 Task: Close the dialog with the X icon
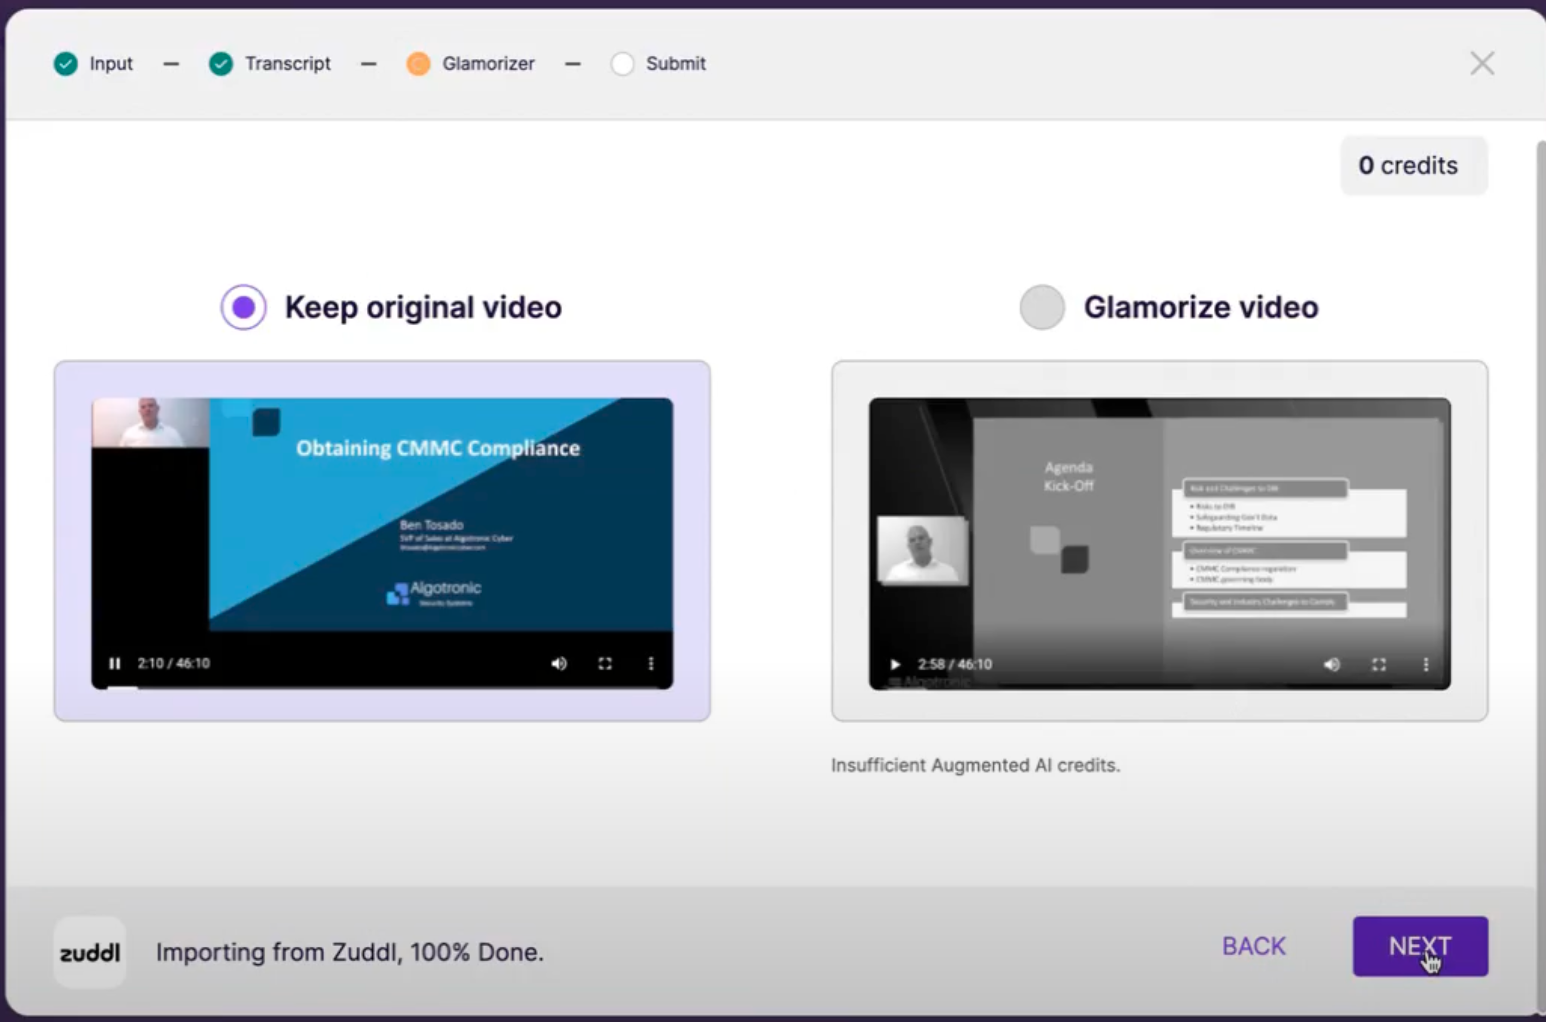pyautogui.click(x=1481, y=64)
